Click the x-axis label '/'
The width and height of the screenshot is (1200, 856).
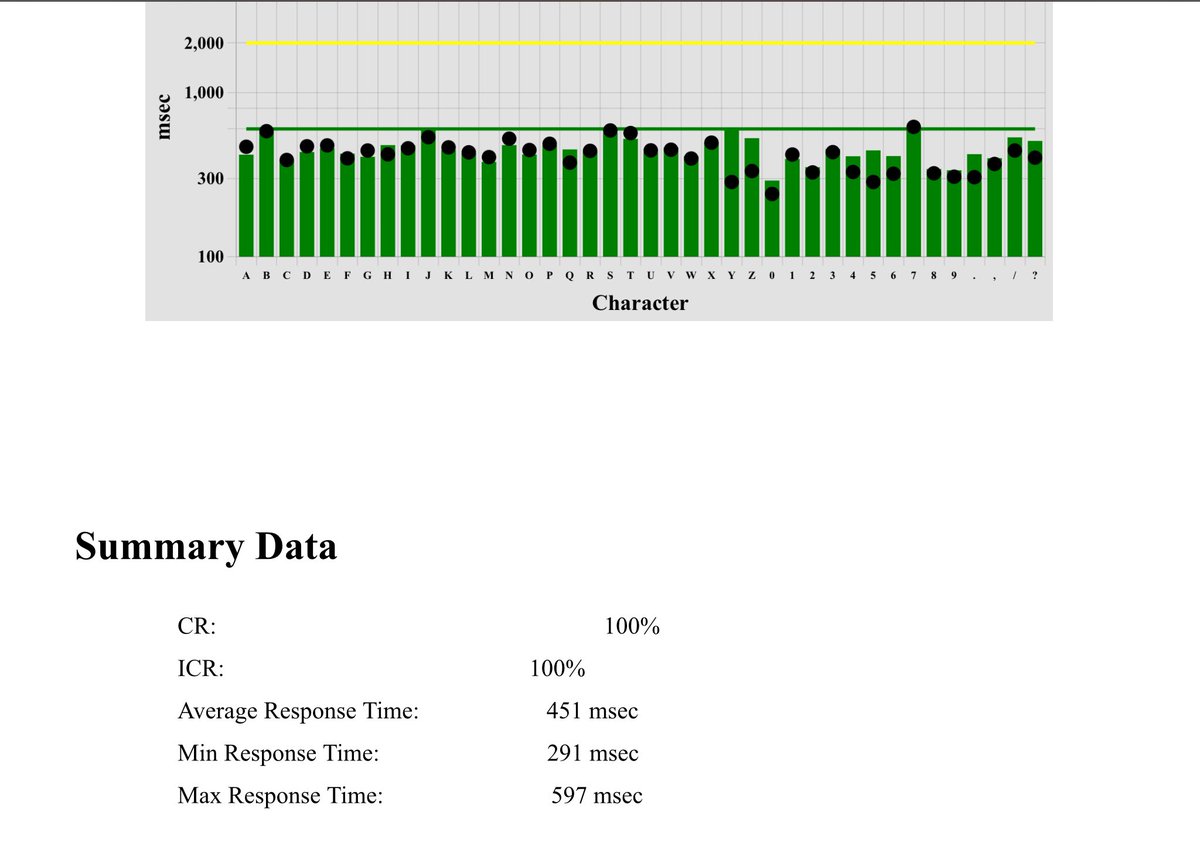[x=1014, y=275]
